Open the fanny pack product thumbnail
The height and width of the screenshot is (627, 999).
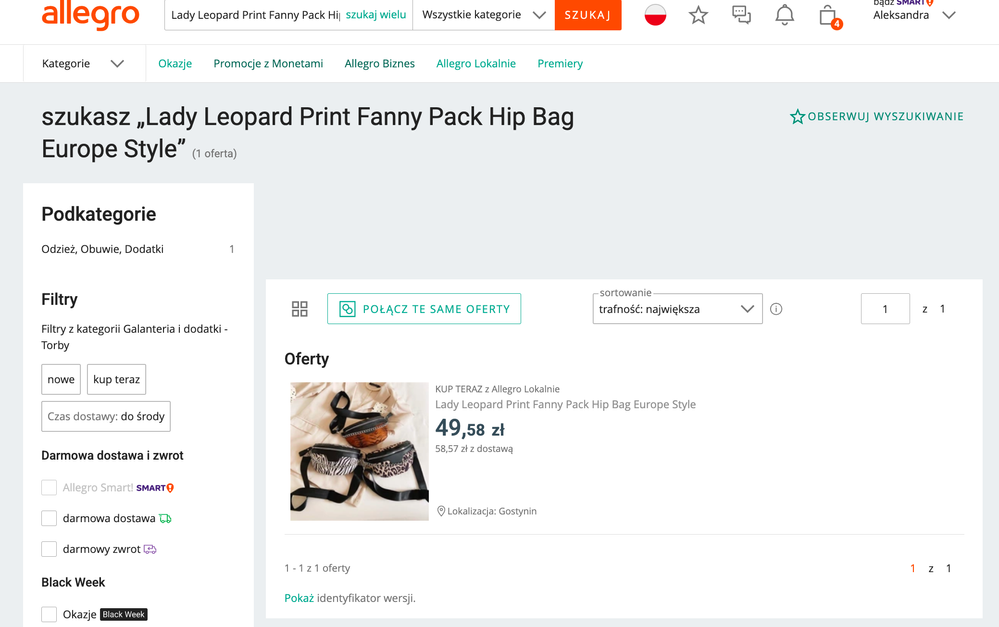359,451
